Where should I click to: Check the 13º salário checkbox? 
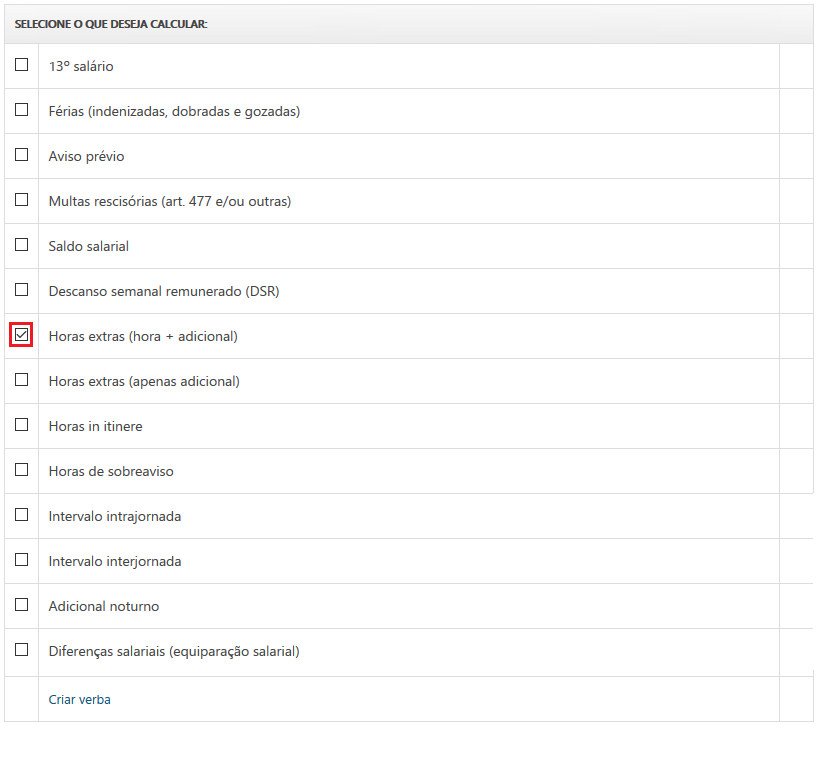[x=21, y=65]
